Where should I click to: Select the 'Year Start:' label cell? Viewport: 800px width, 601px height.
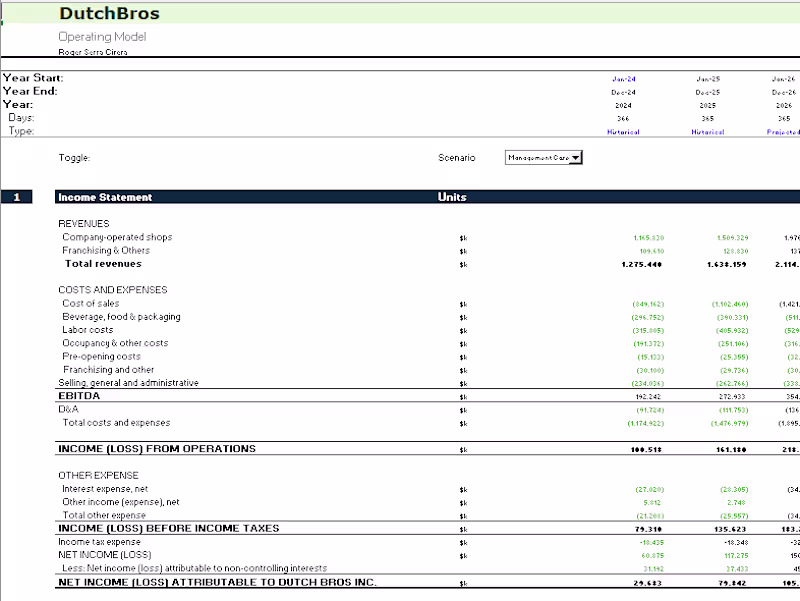(x=33, y=78)
